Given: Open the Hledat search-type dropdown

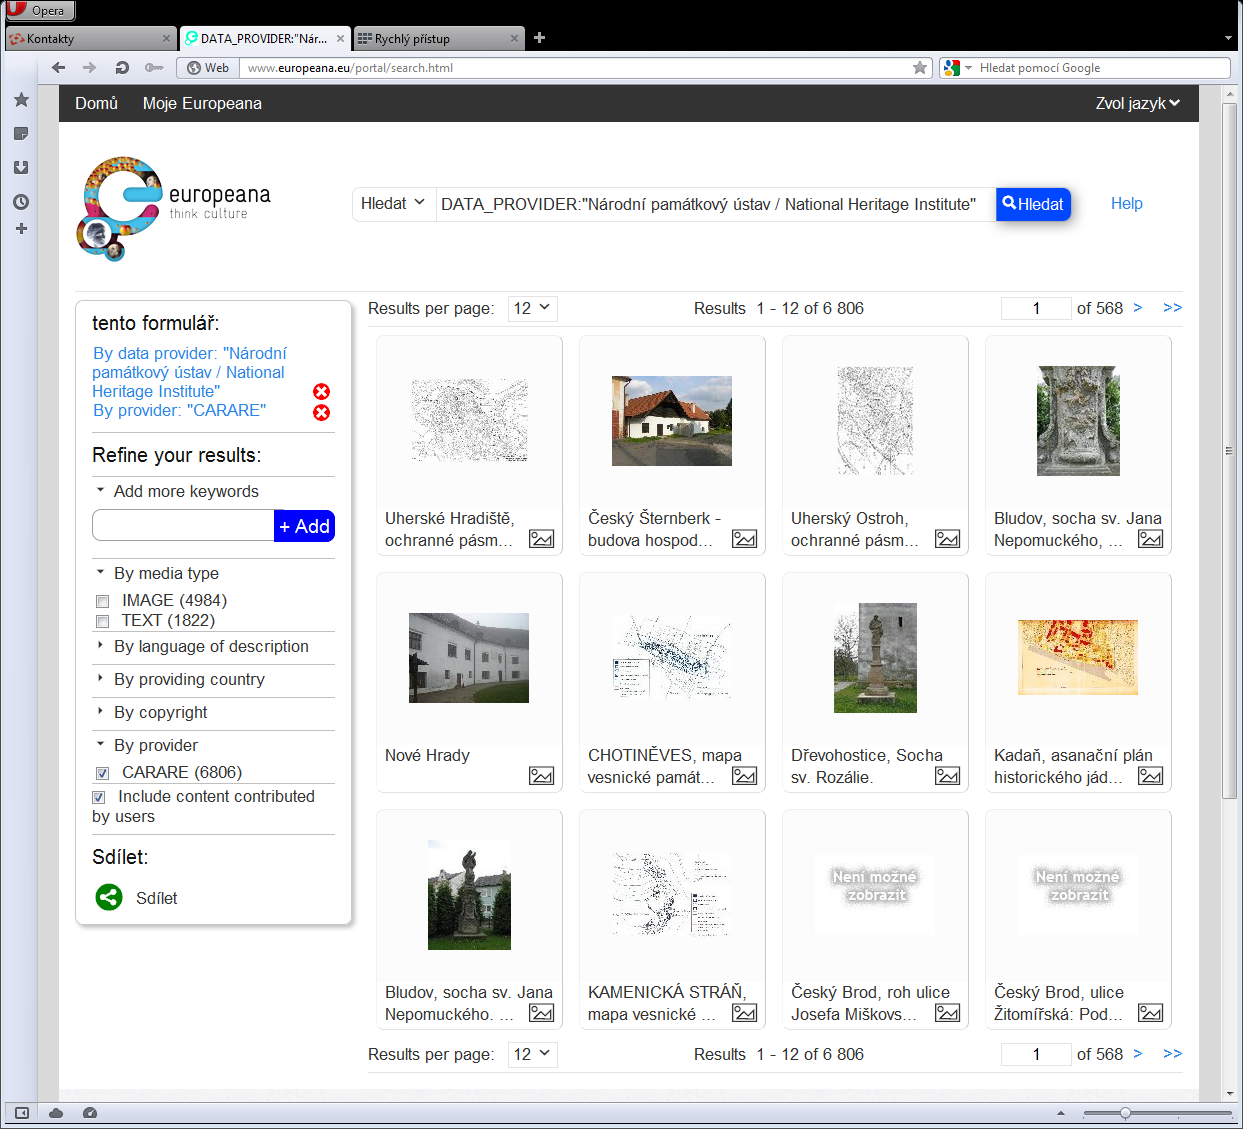Looking at the screenshot, I should pos(393,204).
